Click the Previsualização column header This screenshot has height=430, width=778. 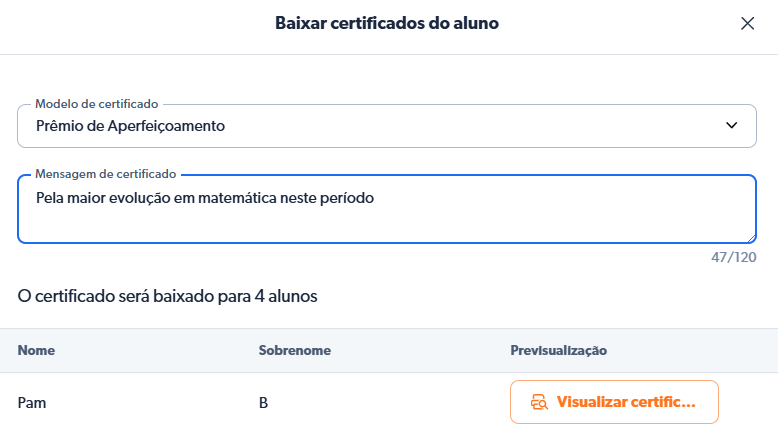click(558, 351)
